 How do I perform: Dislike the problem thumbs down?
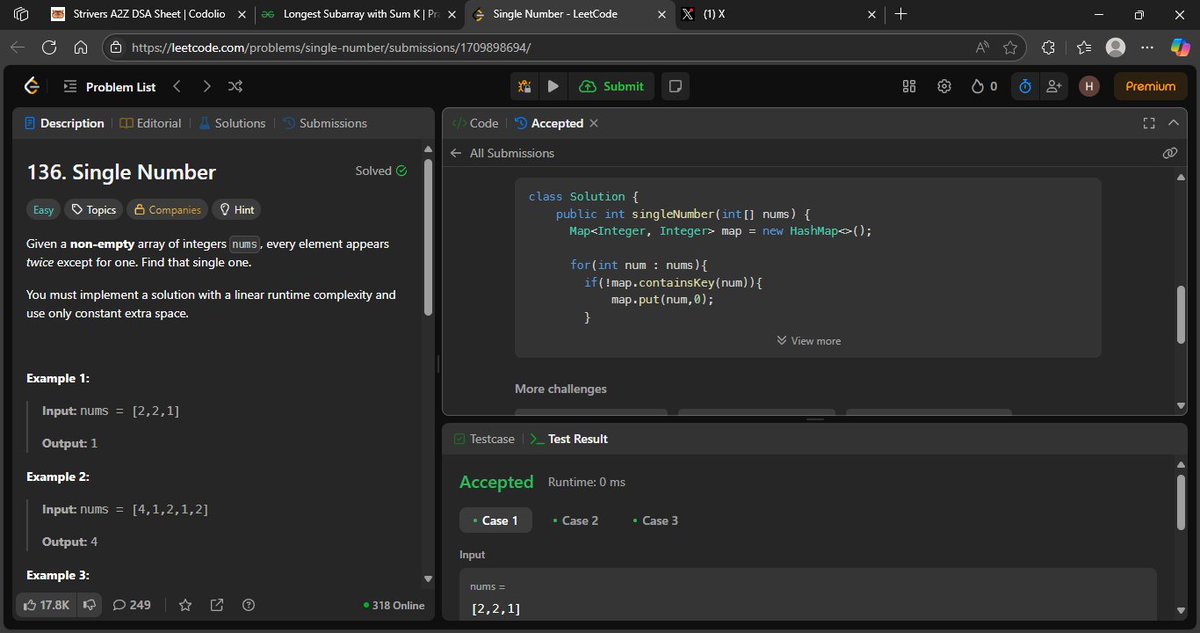coord(89,605)
